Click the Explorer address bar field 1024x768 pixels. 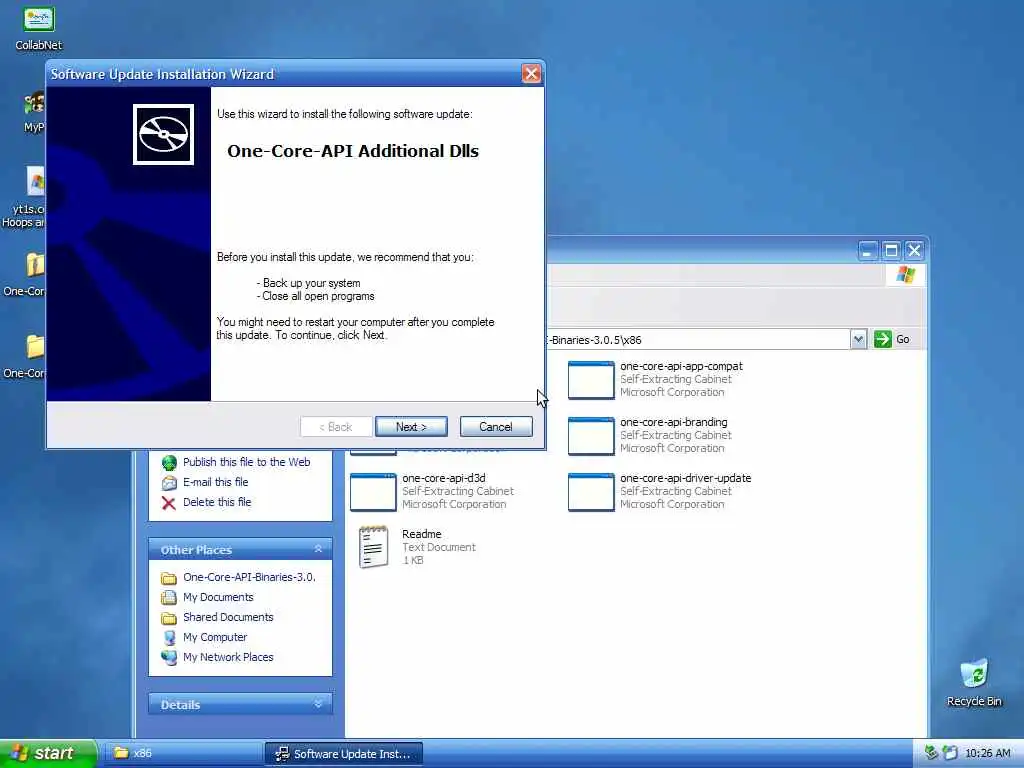coord(697,340)
